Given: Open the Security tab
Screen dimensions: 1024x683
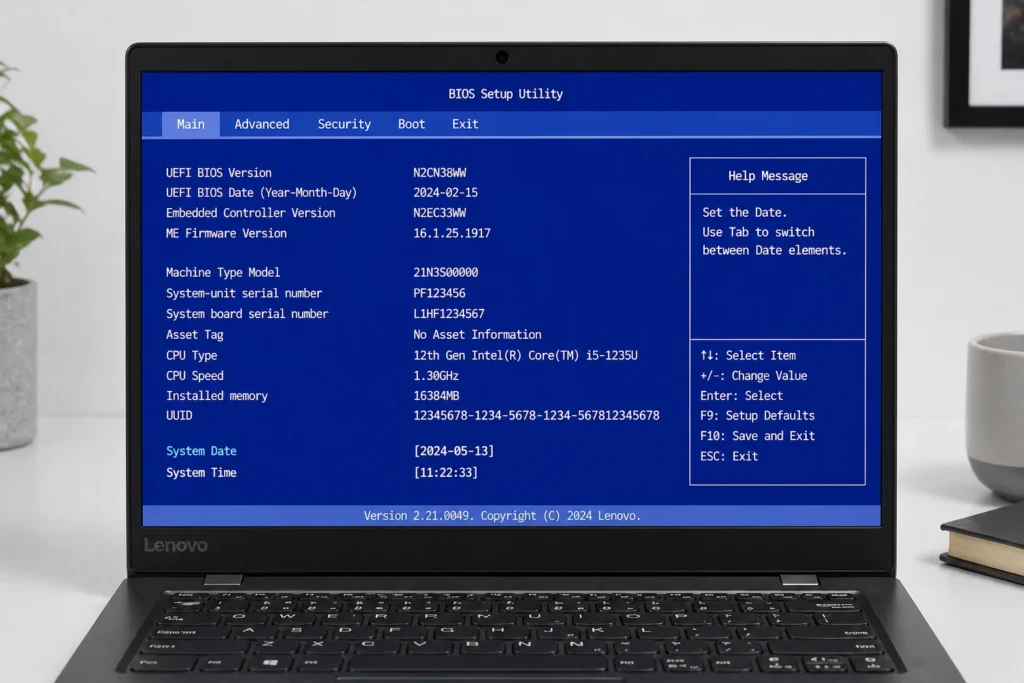Looking at the screenshot, I should 344,124.
